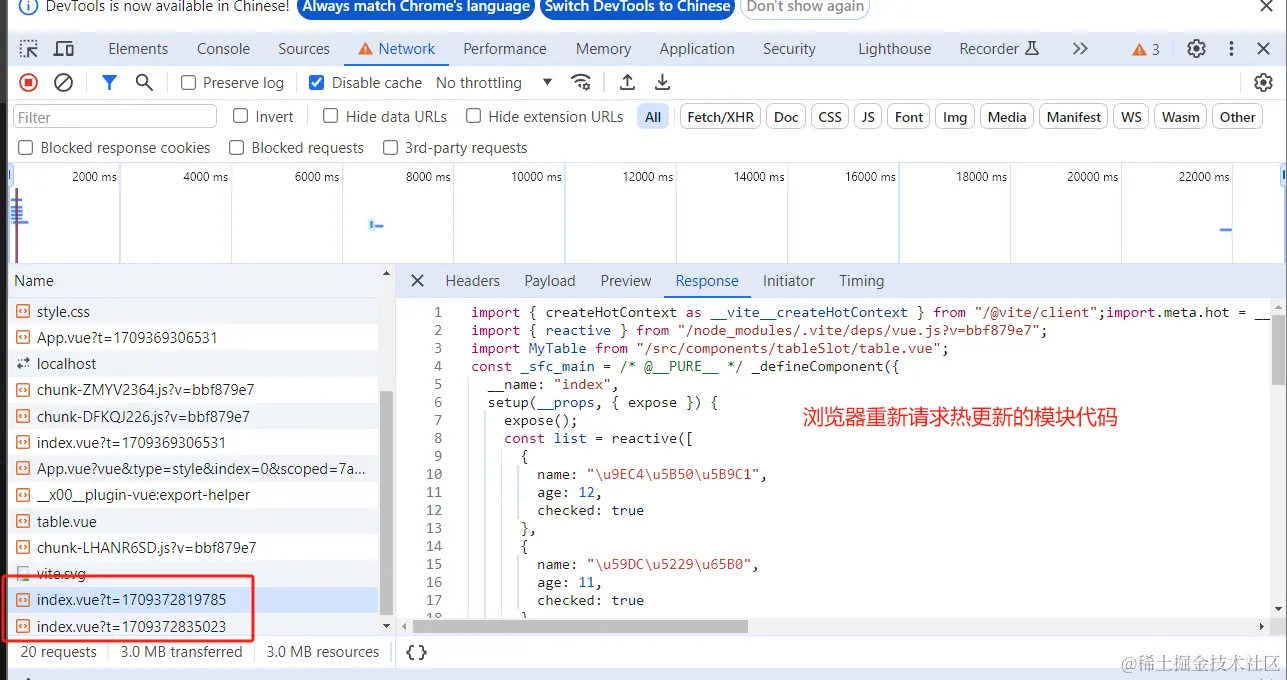Filter requests by CSS type
The height and width of the screenshot is (680, 1287).
[x=830, y=117]
